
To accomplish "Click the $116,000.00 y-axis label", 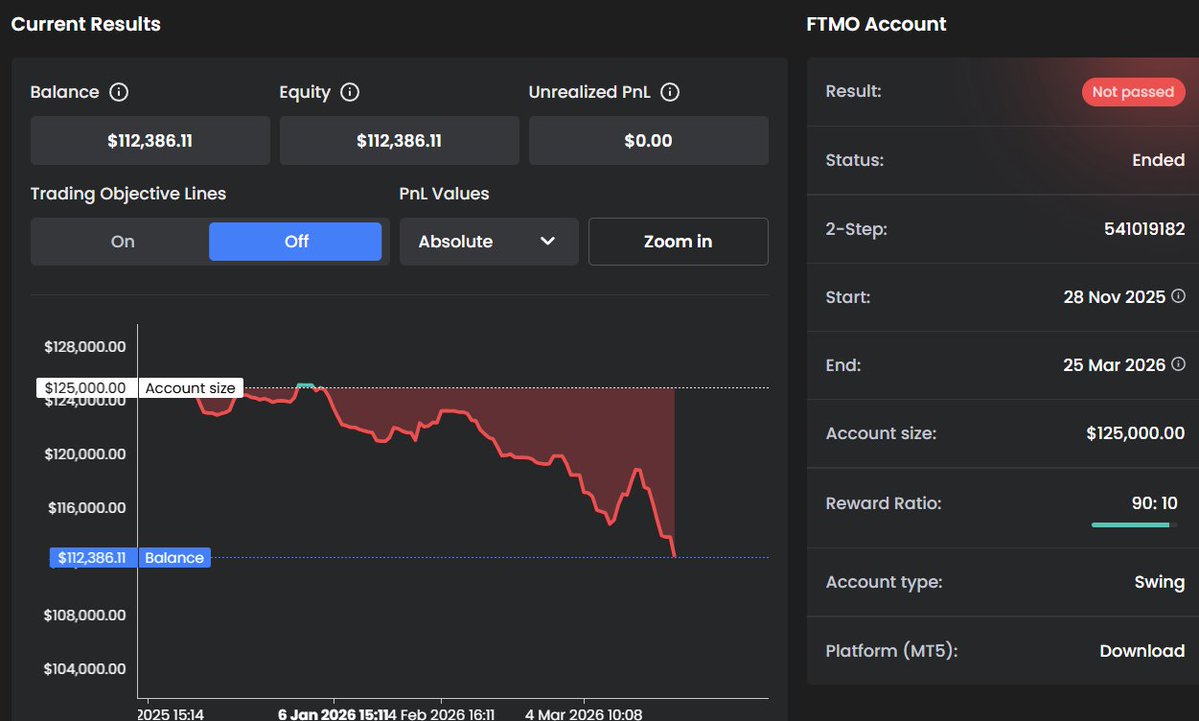I will click(86, 507).
